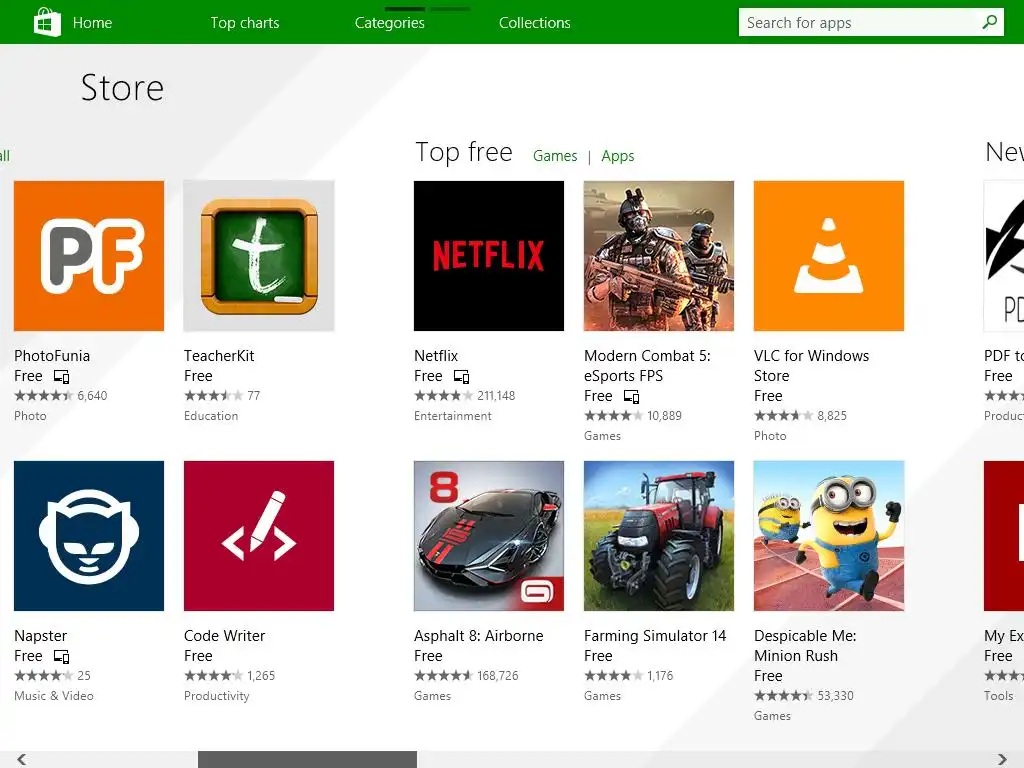Viewport: 1024px width, 768px height.
Task: Click Minion Rush rating count 53,330
Action: coord(835,696)
